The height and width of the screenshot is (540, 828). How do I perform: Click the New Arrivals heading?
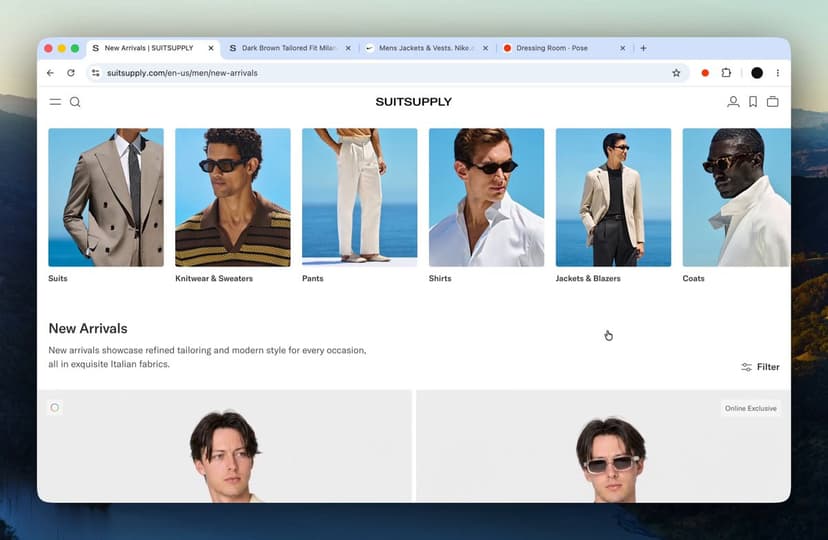point(88,328)
